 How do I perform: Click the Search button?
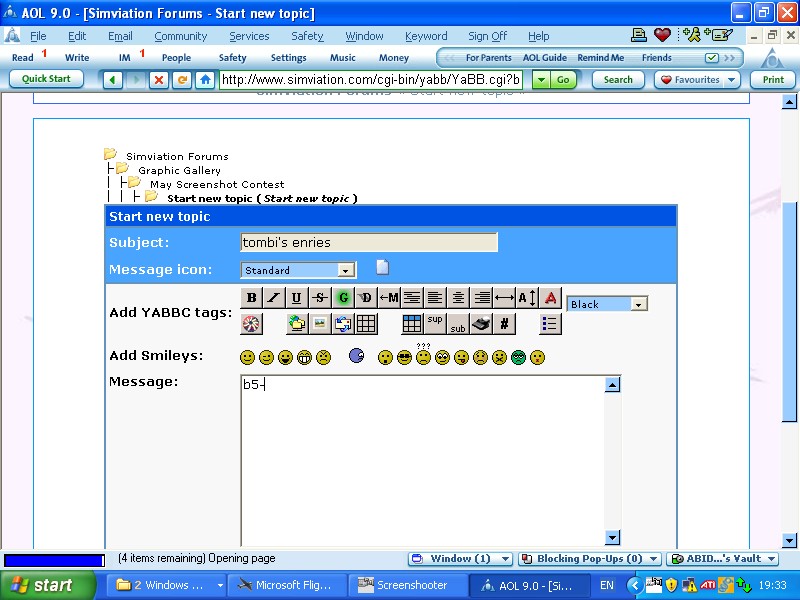(618, 80)
